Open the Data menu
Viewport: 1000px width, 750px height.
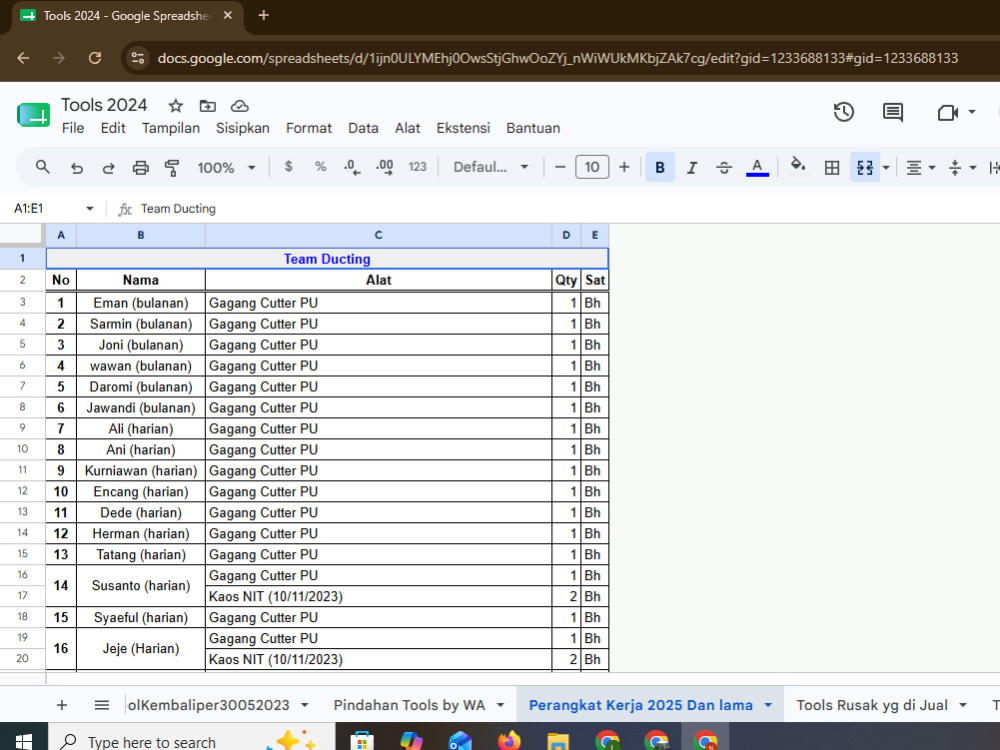363,128
